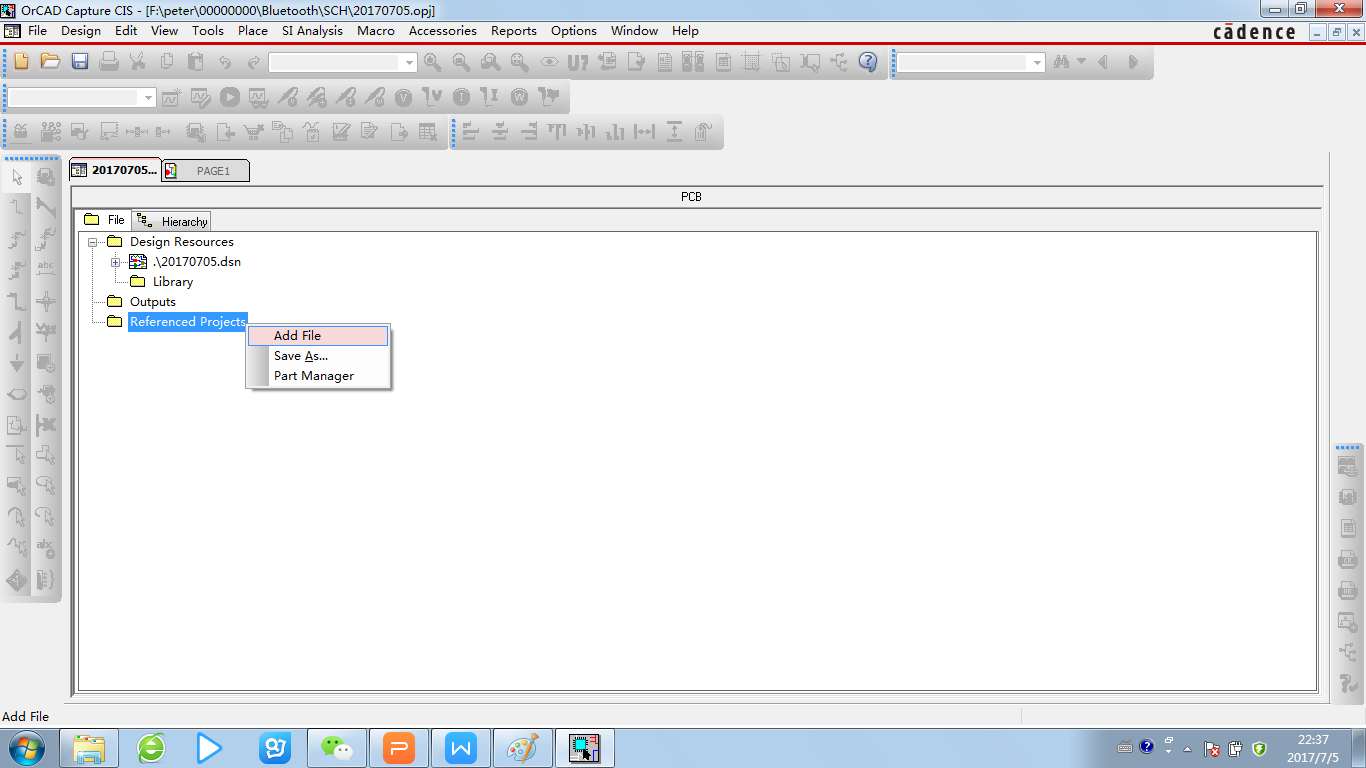Click the Place Ground palette icon
1366x768 pixels.
pos(17,362)
